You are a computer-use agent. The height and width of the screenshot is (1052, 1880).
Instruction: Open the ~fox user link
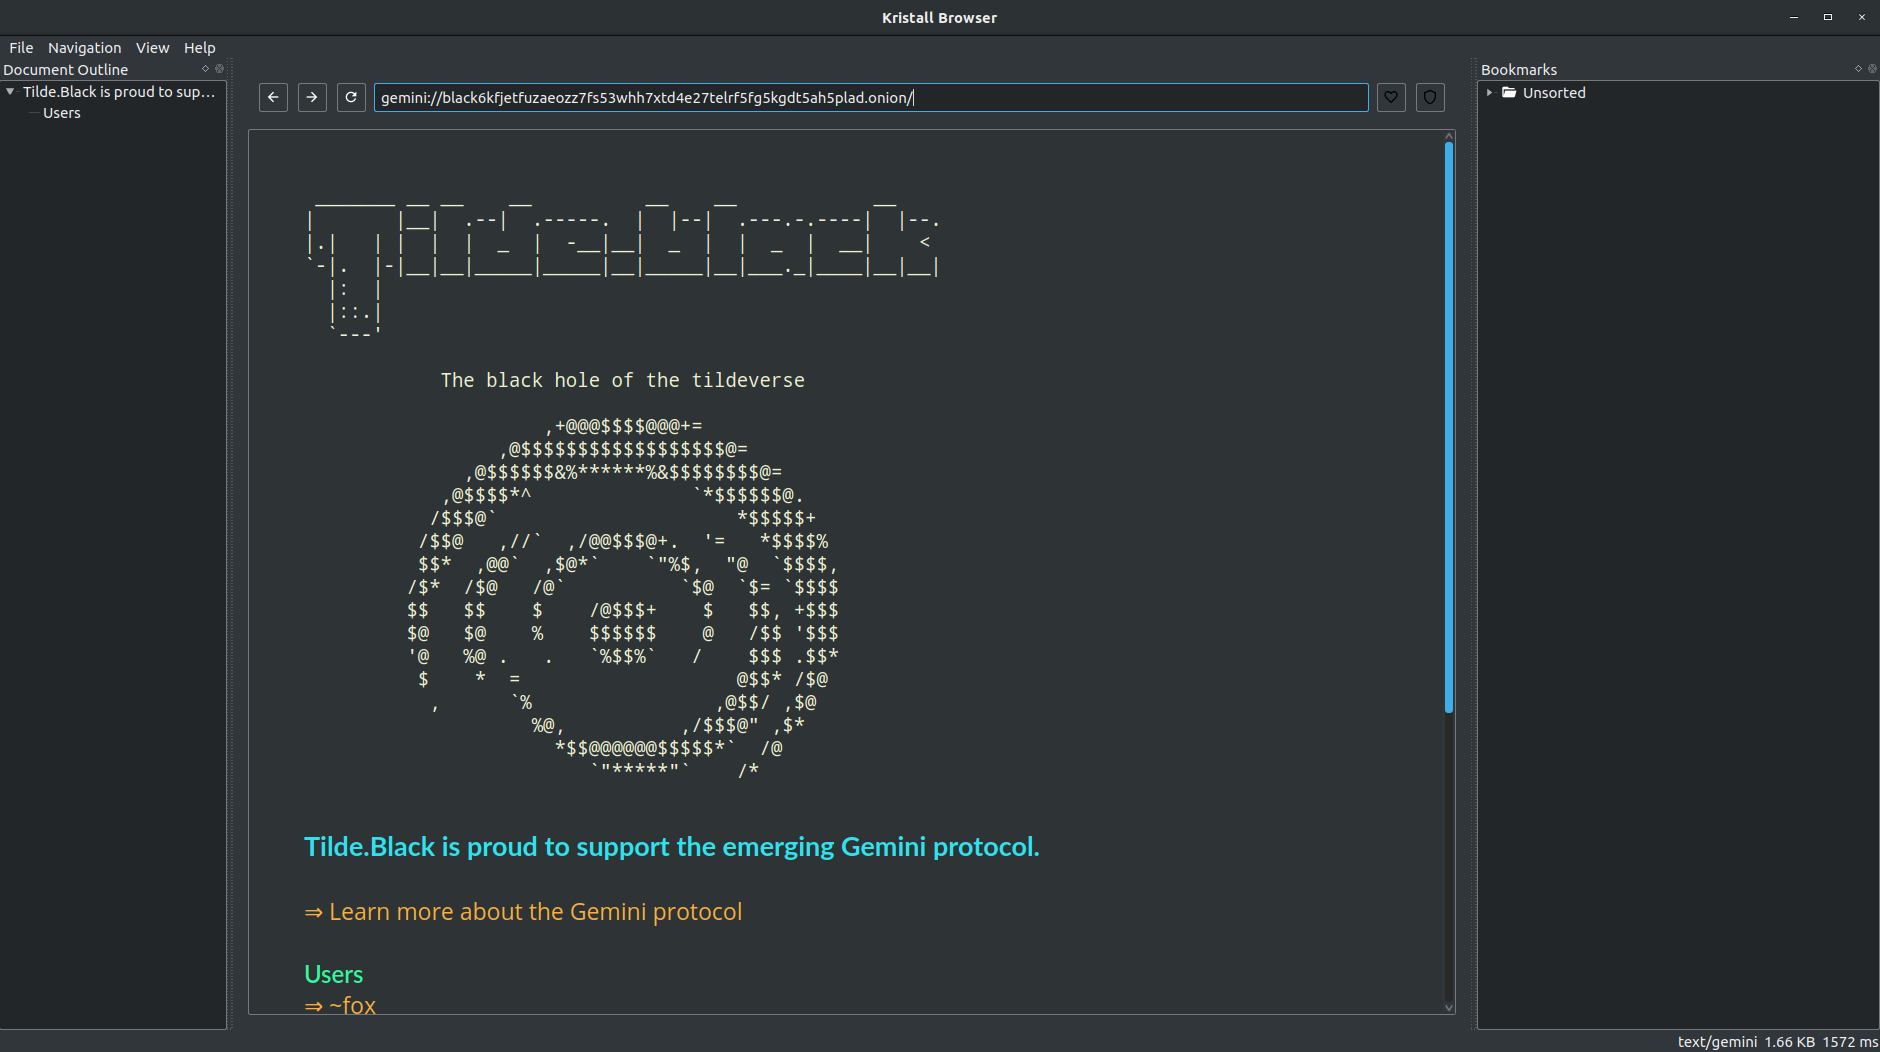tap(351, 1004)
